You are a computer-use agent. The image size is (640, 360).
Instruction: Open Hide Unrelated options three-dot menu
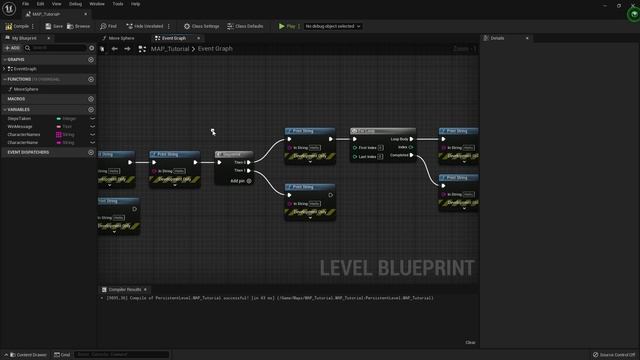click(169, 26)
